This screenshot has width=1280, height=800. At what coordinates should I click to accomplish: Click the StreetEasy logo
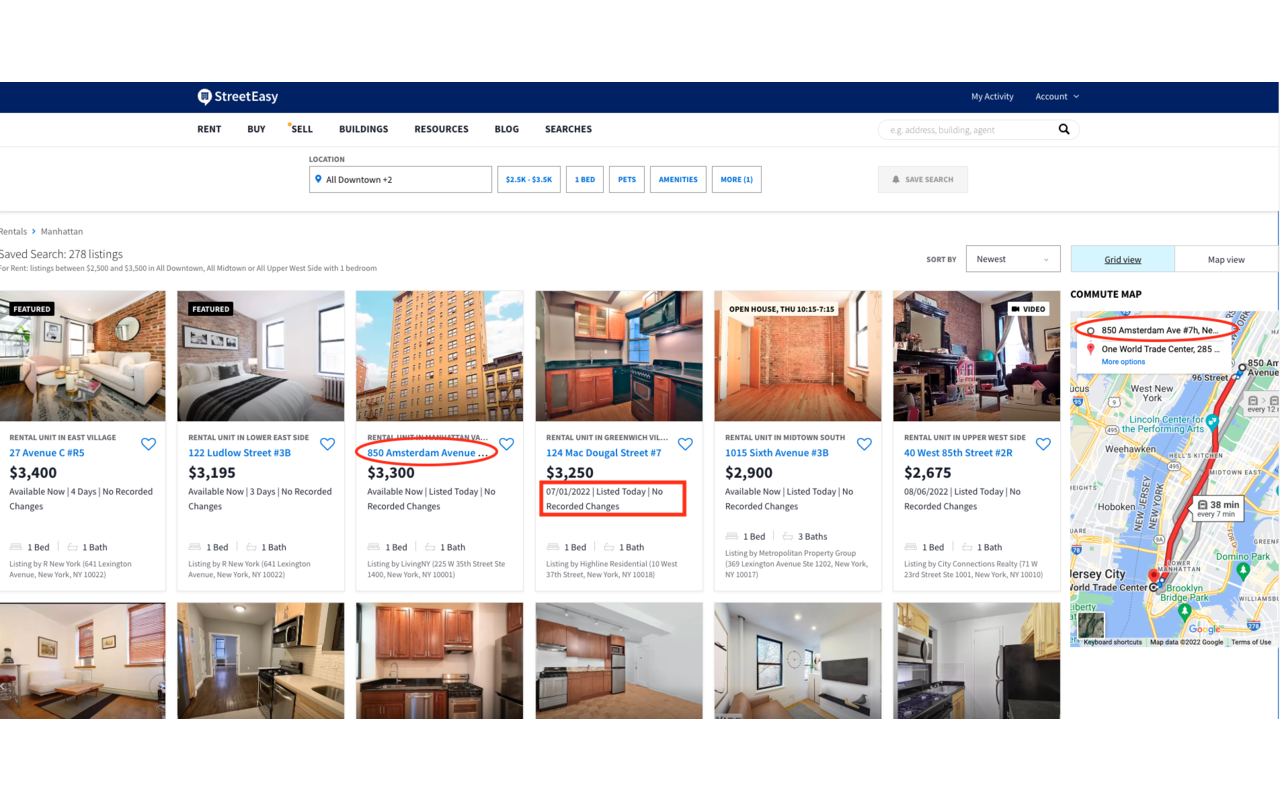[x=238, y=97]
